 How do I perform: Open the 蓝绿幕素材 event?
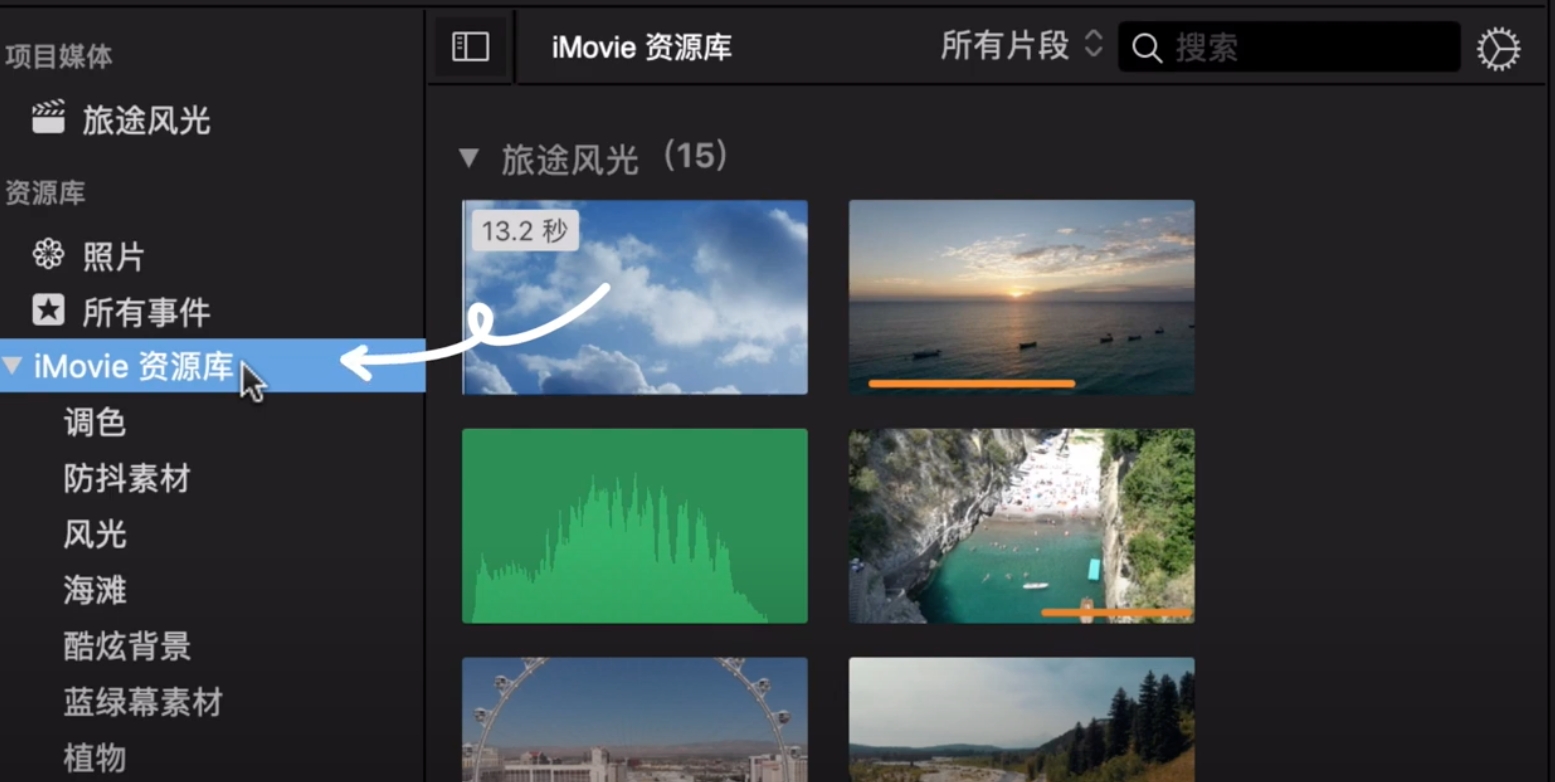click(x=143, y=702)
